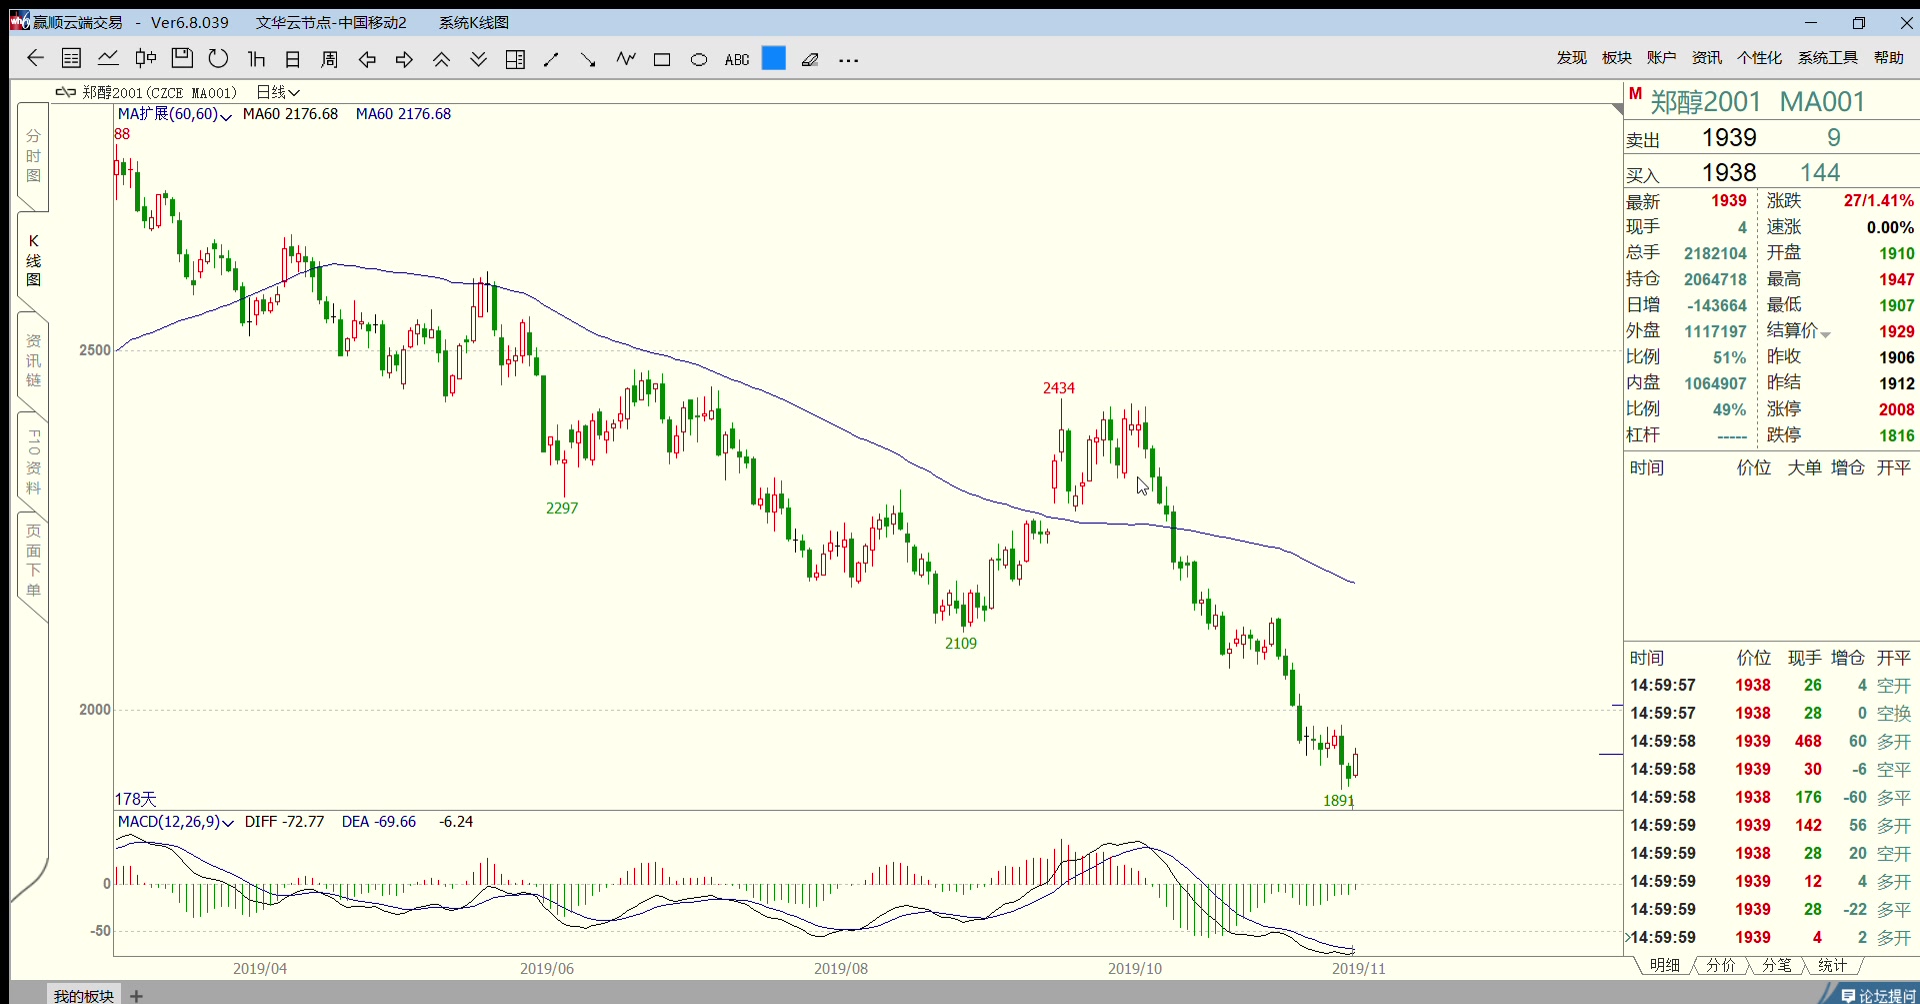
Task: Click the 论坛提问 forum button
Action: [x=1878, y=995]
